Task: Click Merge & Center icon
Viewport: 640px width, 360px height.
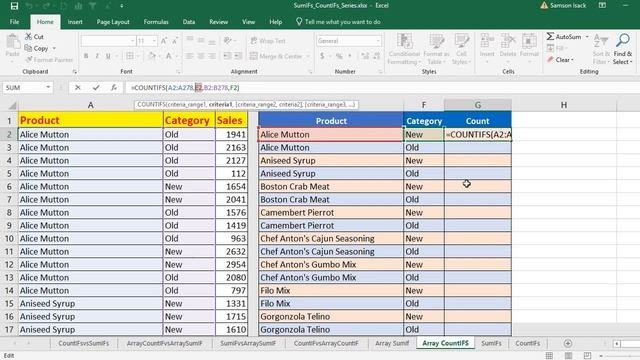Action: [253, 56]
